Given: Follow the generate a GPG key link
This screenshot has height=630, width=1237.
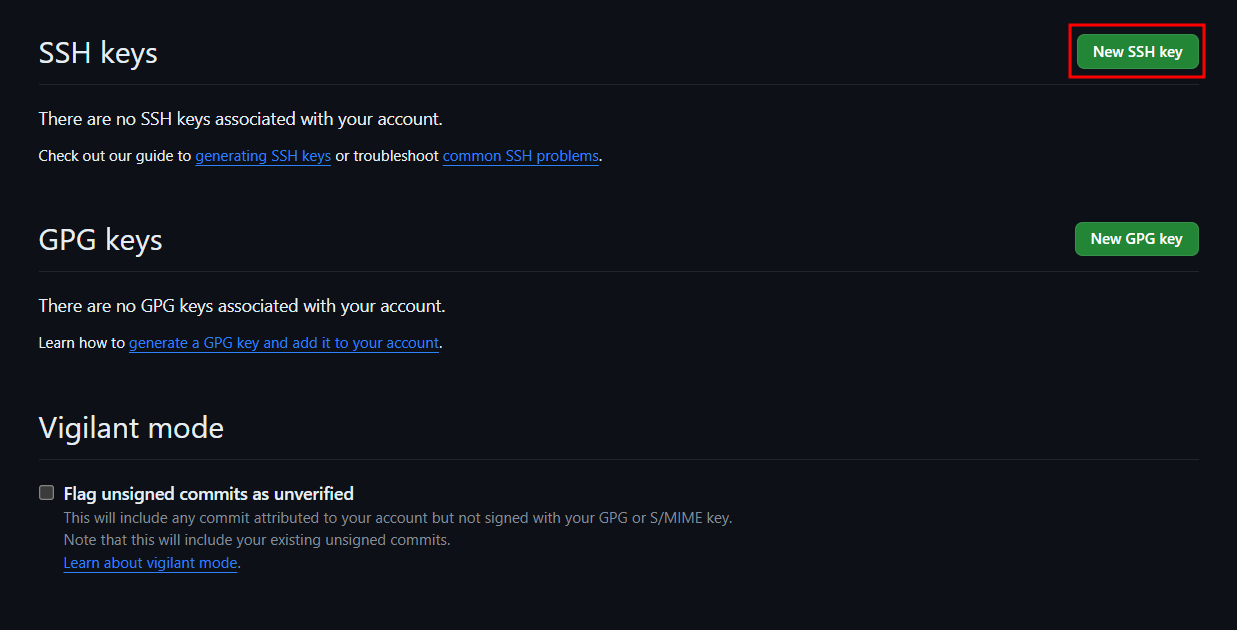Looking at the screenshot, I should click(284, 343).
